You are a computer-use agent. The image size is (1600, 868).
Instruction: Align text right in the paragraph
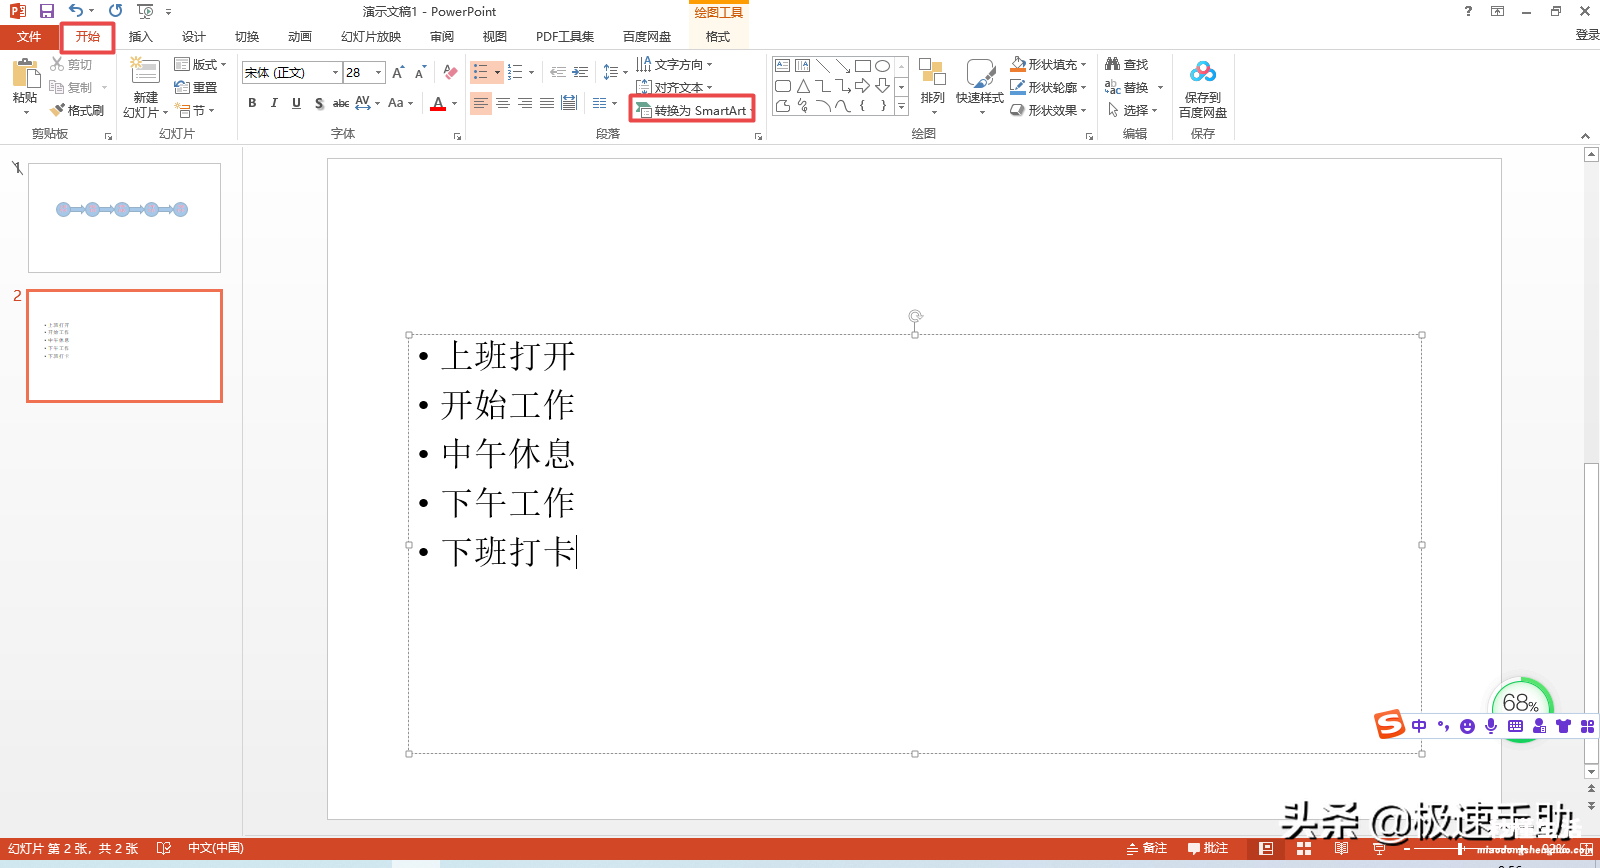[525, 103]
